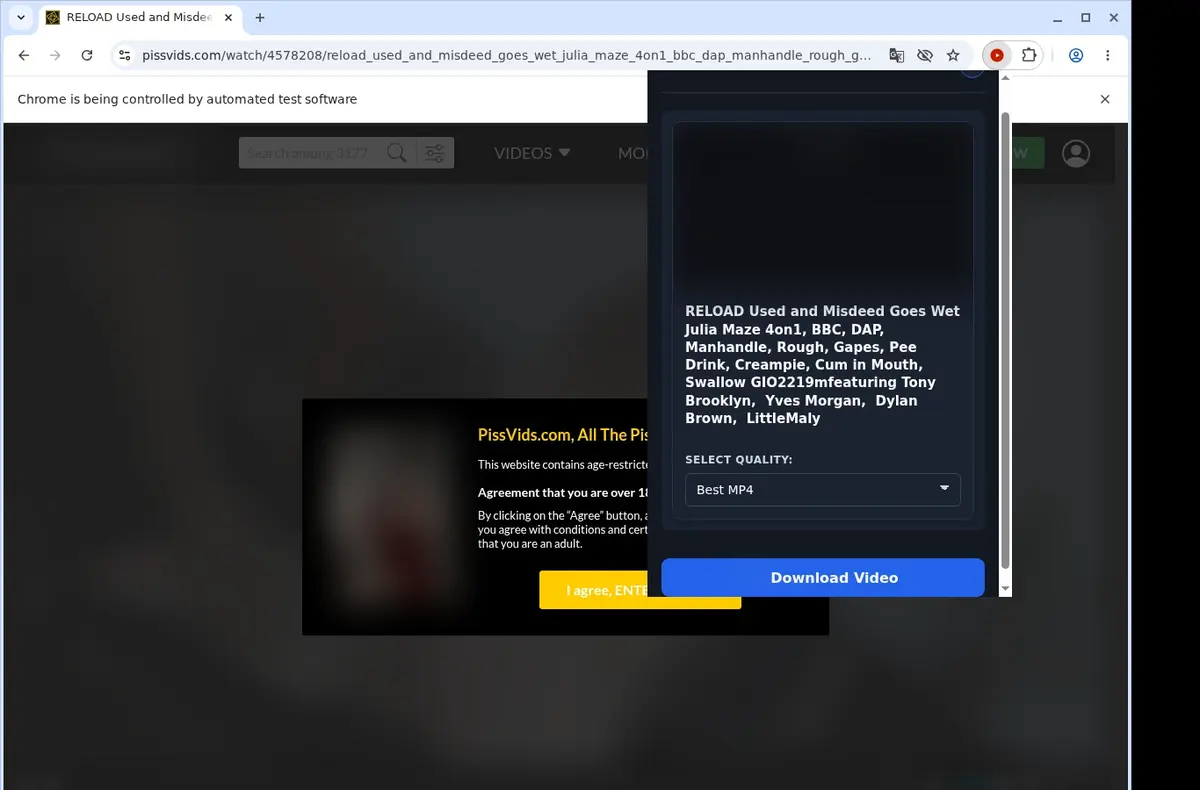Click the popup scrollbar down arrow

pos(1005,590)
